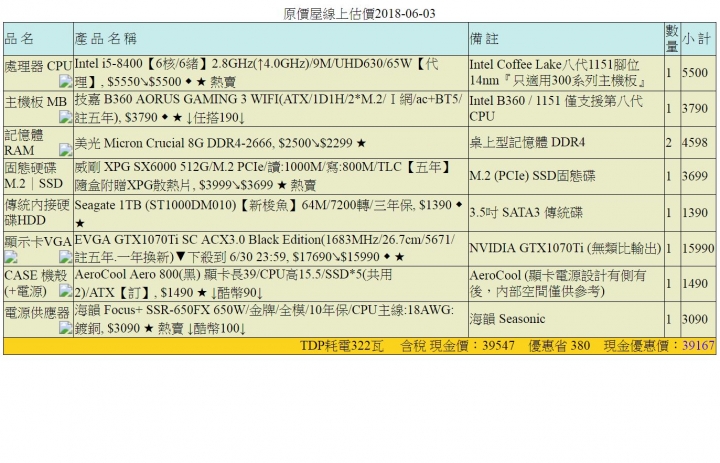Select the 海韻 Focus+ SSR-650FX 650W product
The image size is (720, 463).
pos(264,319)
